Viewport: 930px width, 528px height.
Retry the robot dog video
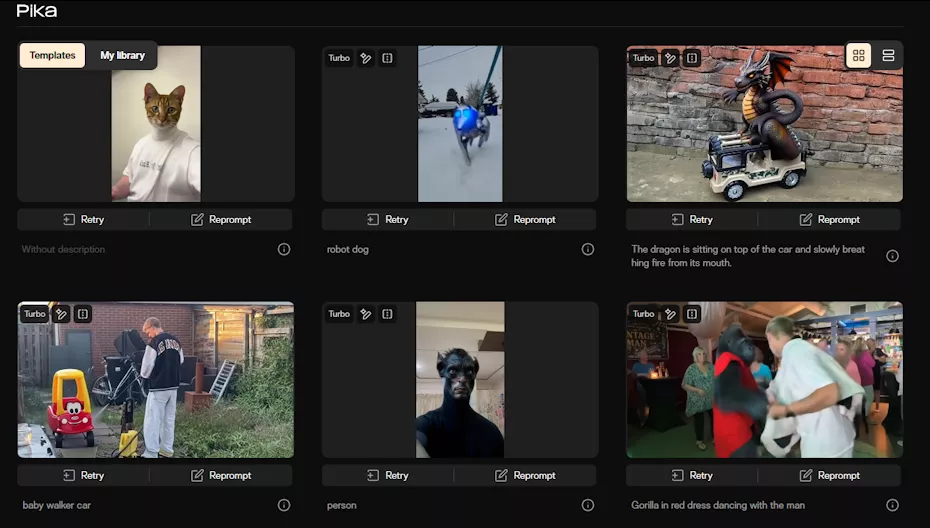point(387,220)
